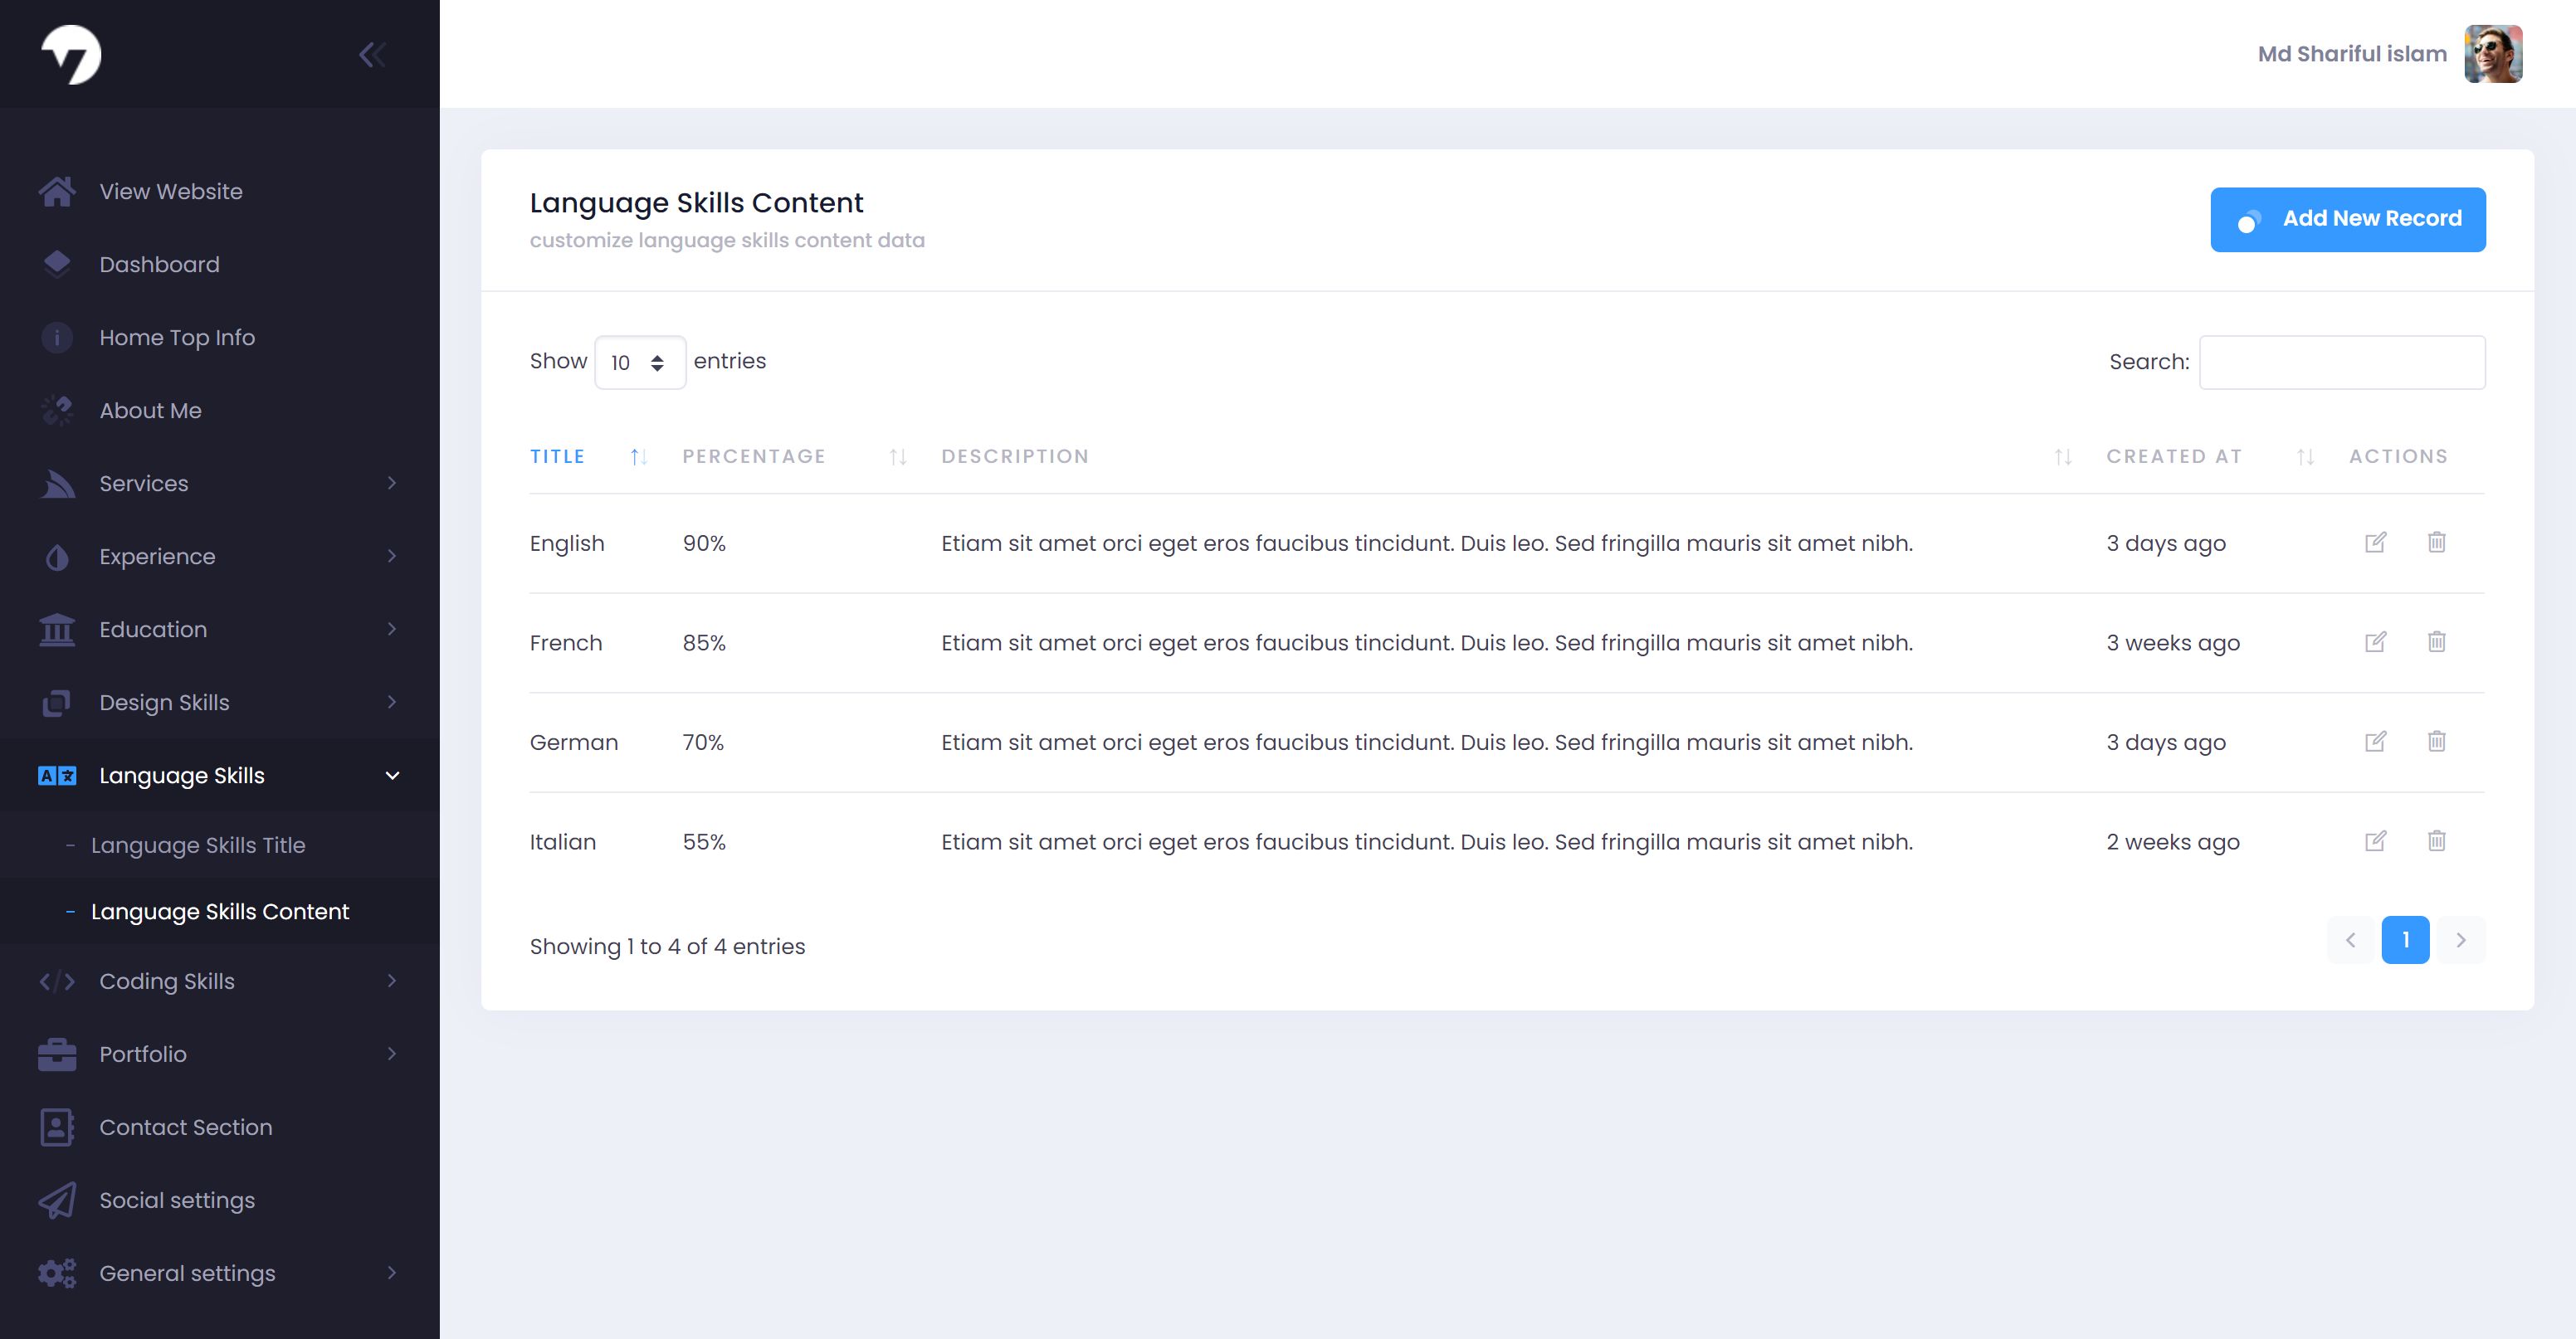Collapse the sidebar with double-chevron icon
2576x1339 pixels.
pos(372,54)
